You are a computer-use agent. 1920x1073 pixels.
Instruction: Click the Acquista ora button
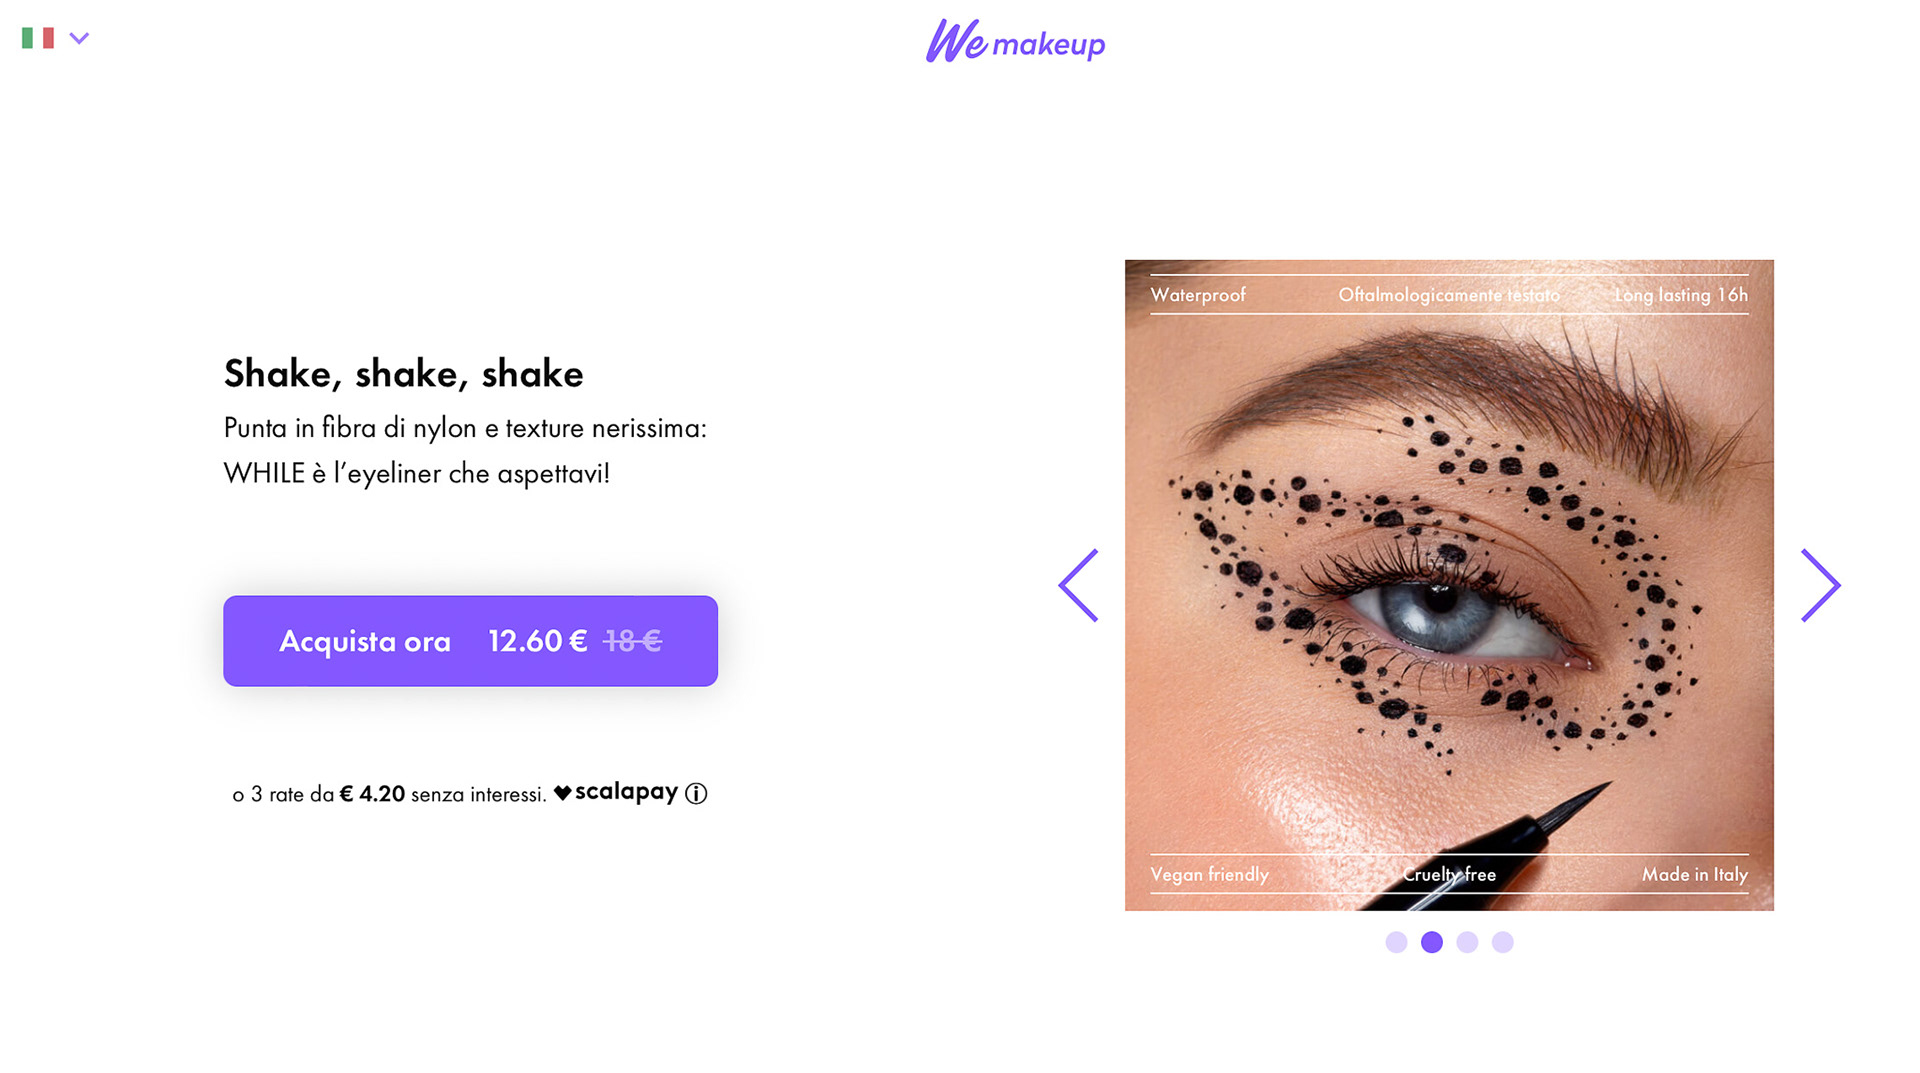470,641
